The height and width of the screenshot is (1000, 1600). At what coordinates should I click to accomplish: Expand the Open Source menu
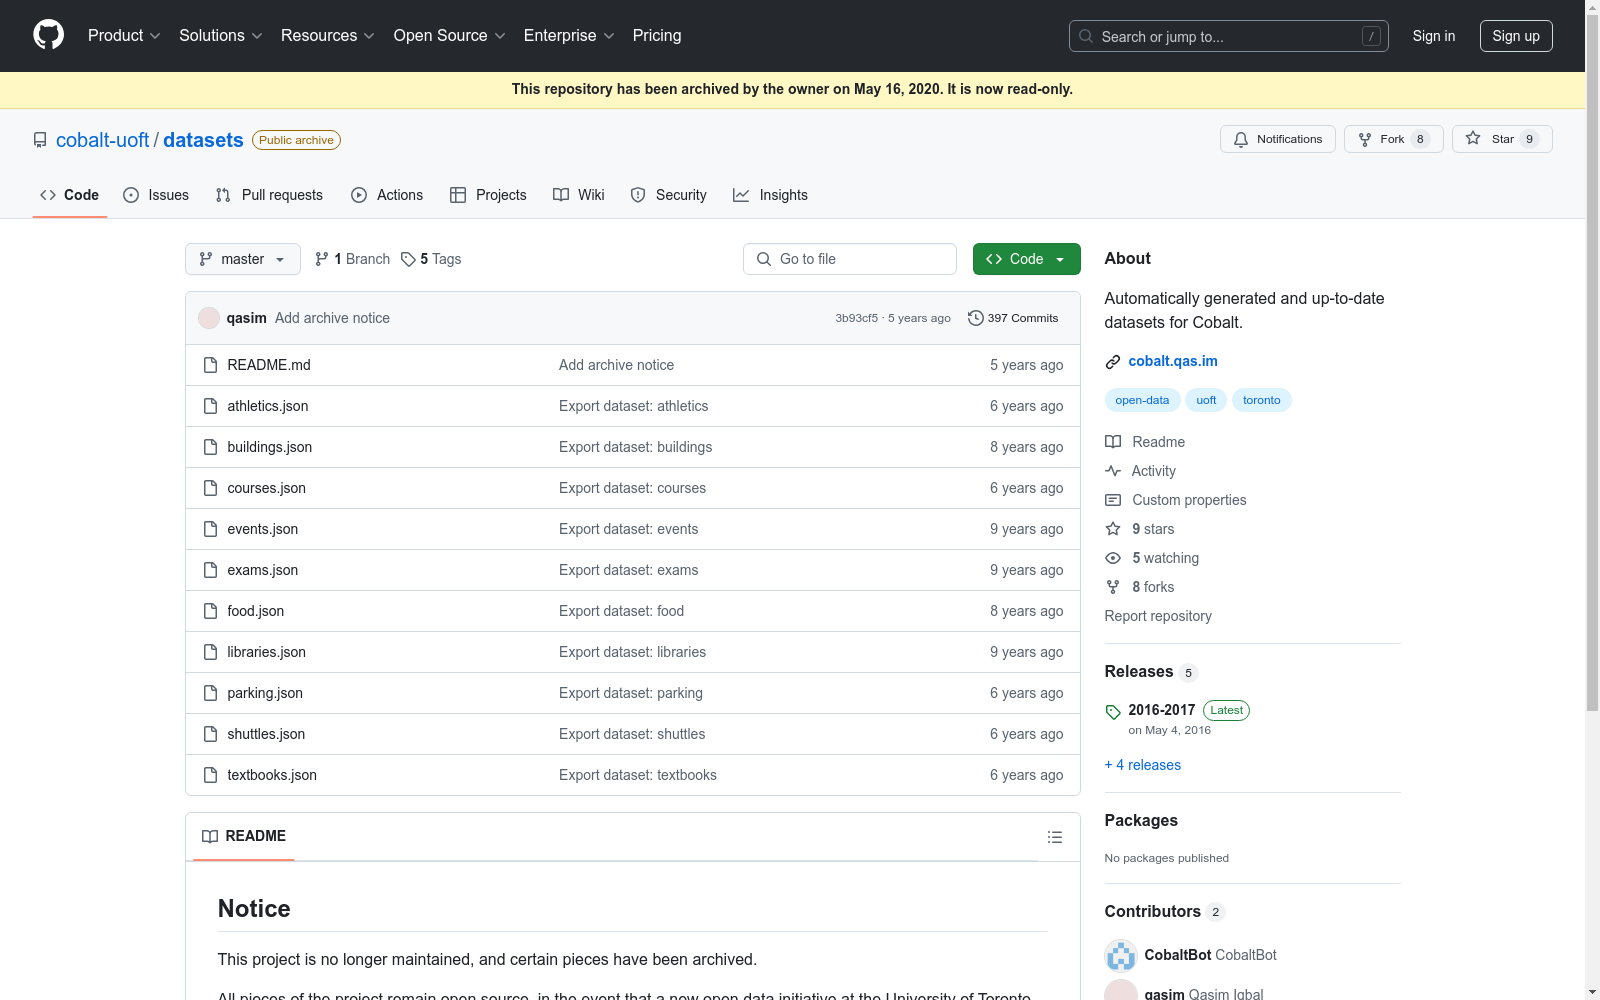[450, 36]
